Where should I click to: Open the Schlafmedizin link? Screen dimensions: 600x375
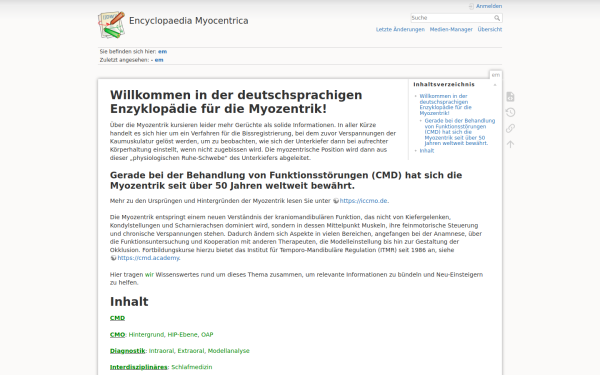point(192,367)
